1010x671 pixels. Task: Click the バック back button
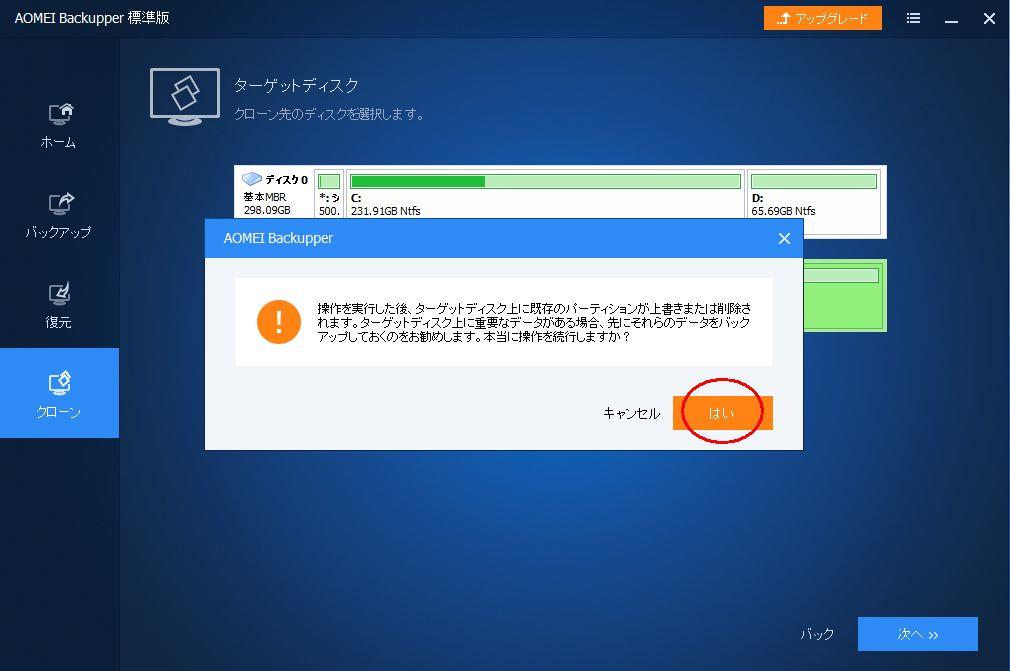click(817, 634)
